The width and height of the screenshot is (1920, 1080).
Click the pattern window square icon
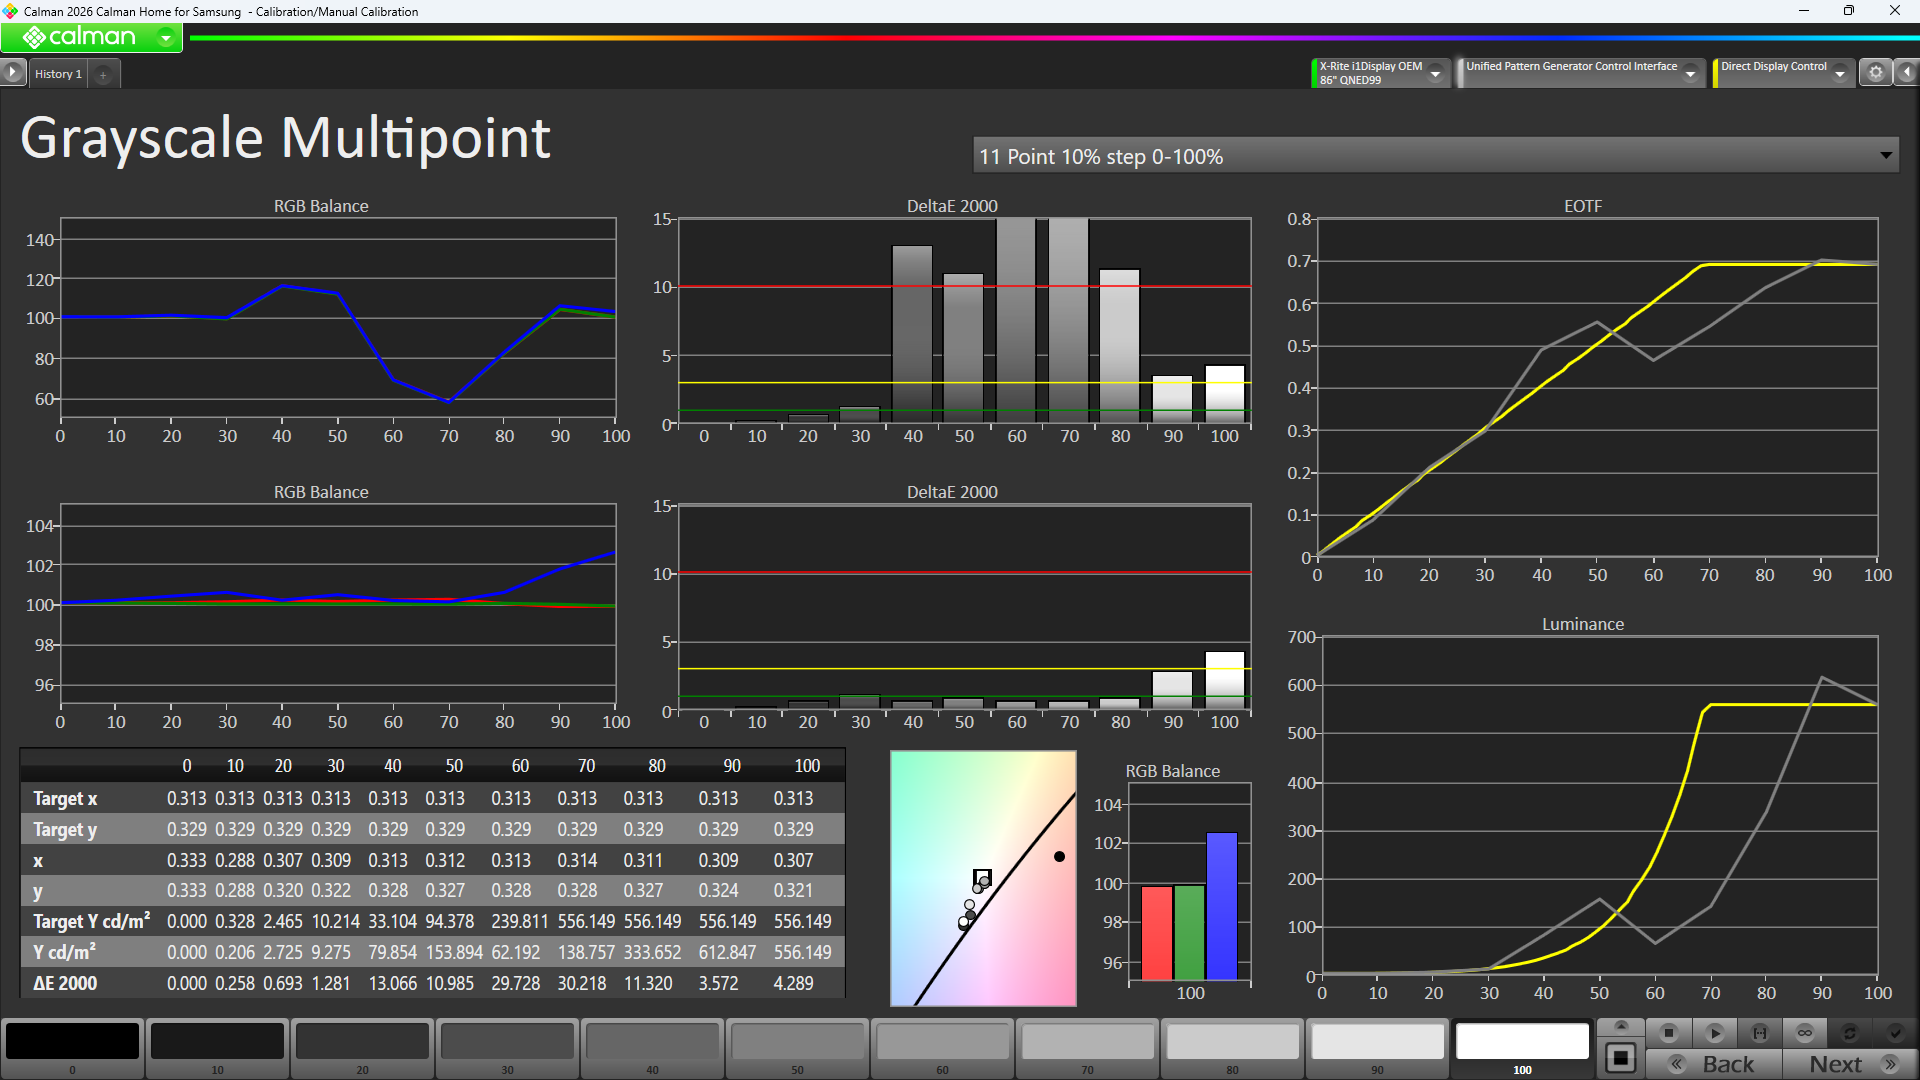[x=1621, y=1058]
